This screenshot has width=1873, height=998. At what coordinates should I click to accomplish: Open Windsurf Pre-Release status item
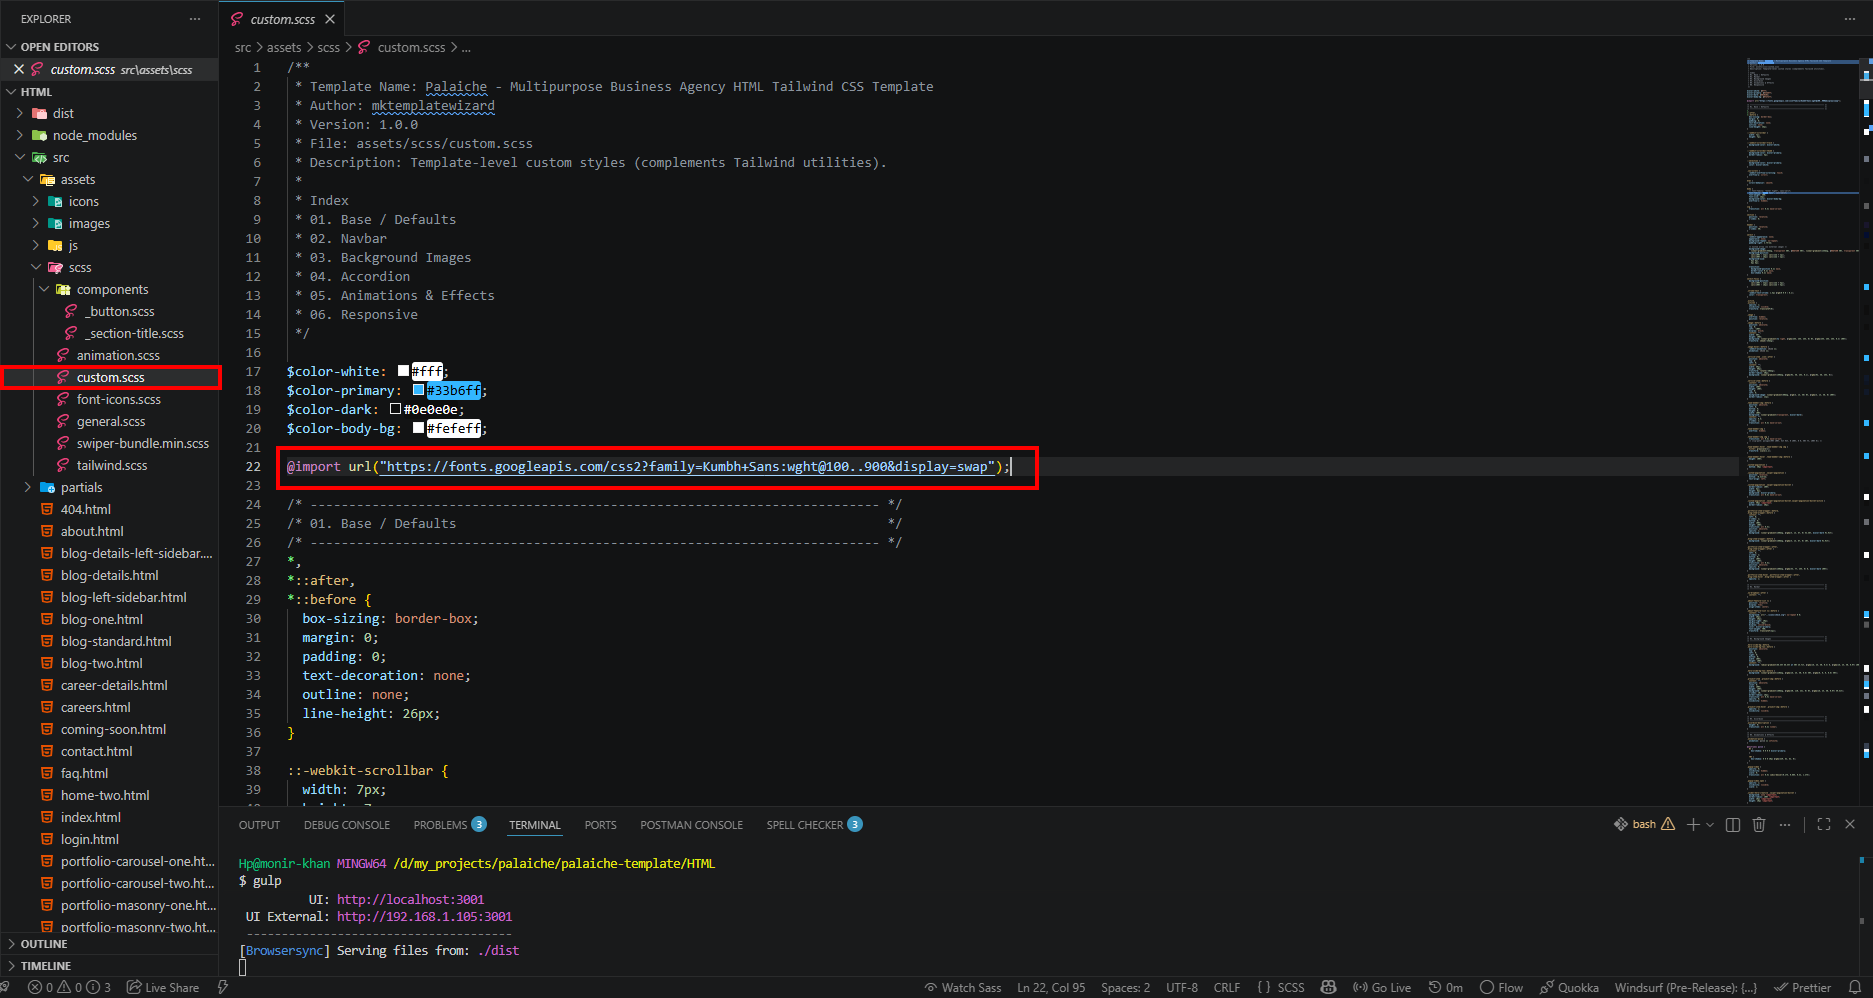tap(1686, 987)
